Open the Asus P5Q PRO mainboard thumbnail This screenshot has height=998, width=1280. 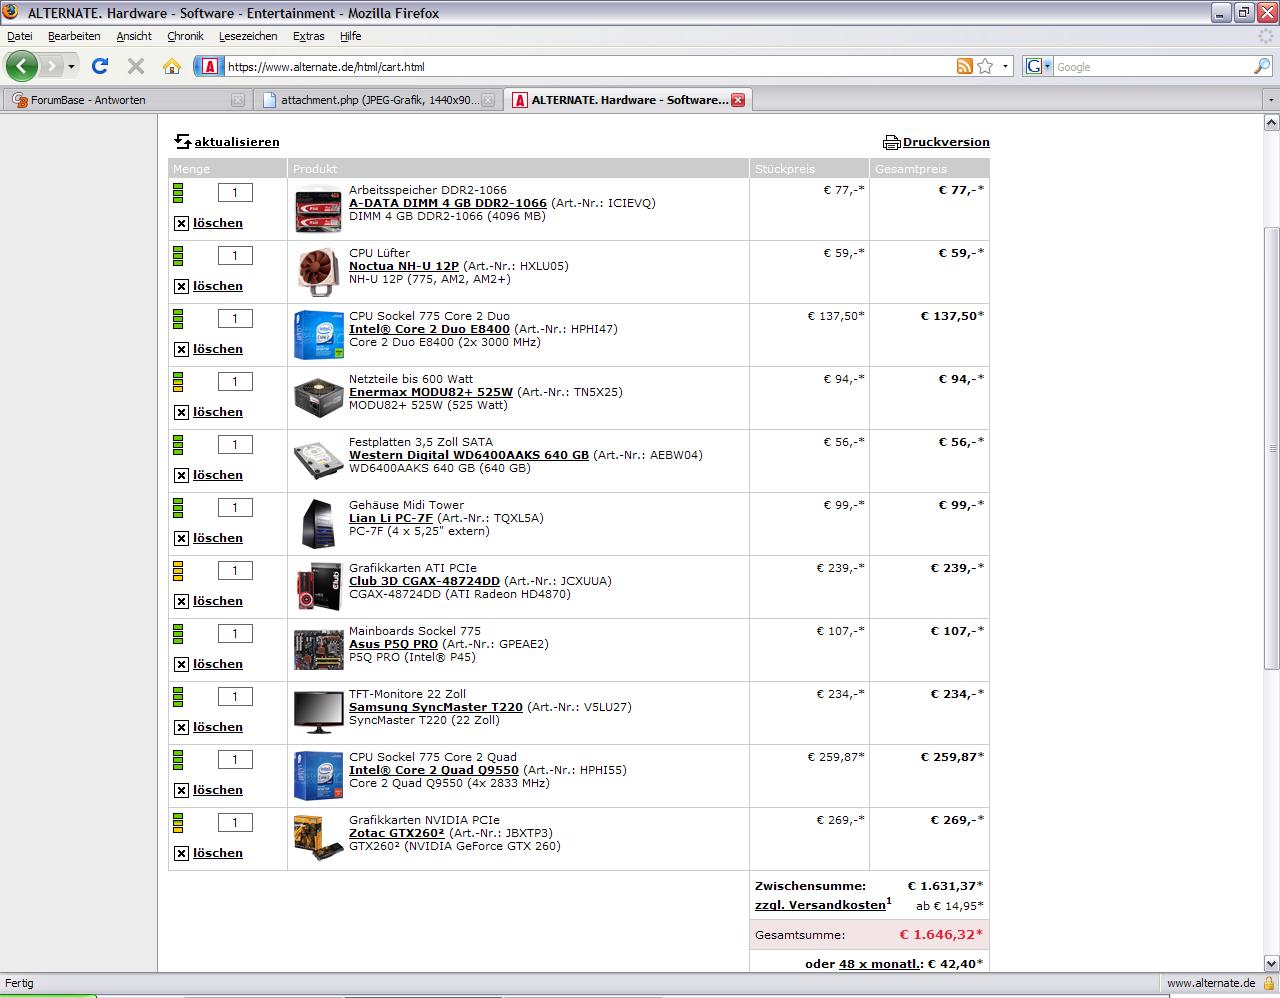(x=318, y=649)
